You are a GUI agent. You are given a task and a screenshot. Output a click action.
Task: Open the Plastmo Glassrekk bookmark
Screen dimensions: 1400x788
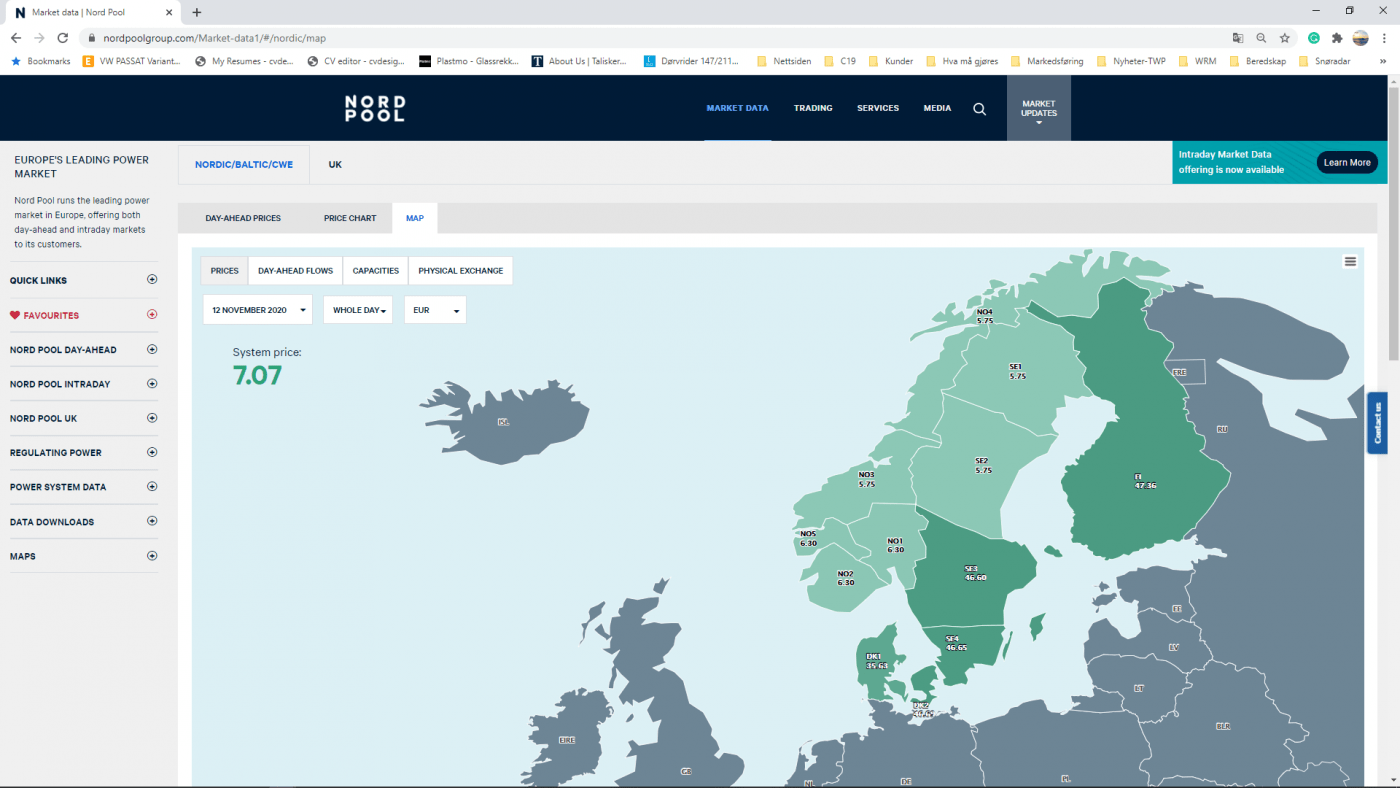469,61
